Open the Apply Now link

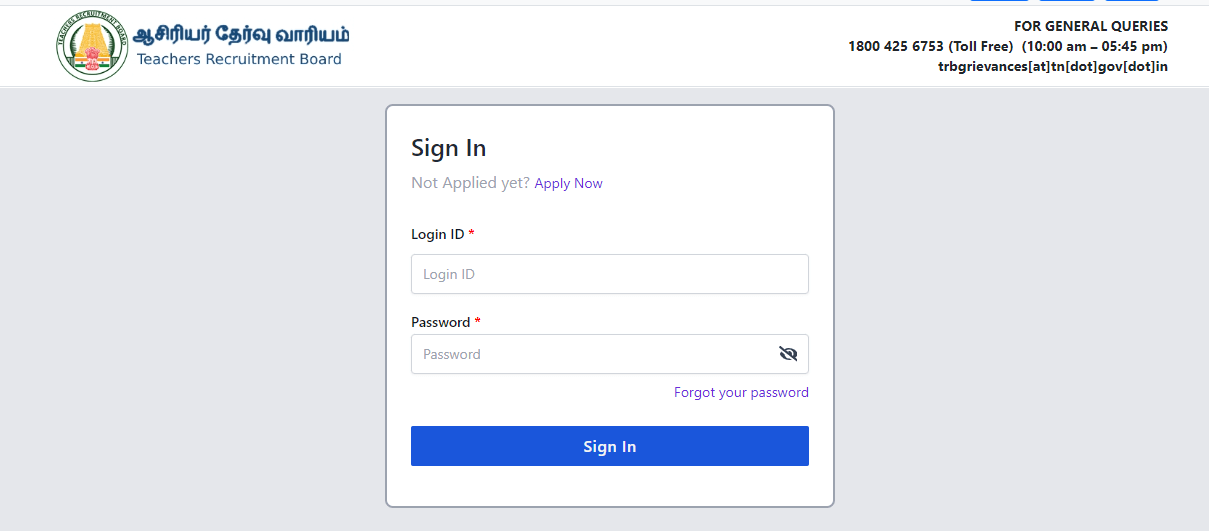tap(568, 183)
